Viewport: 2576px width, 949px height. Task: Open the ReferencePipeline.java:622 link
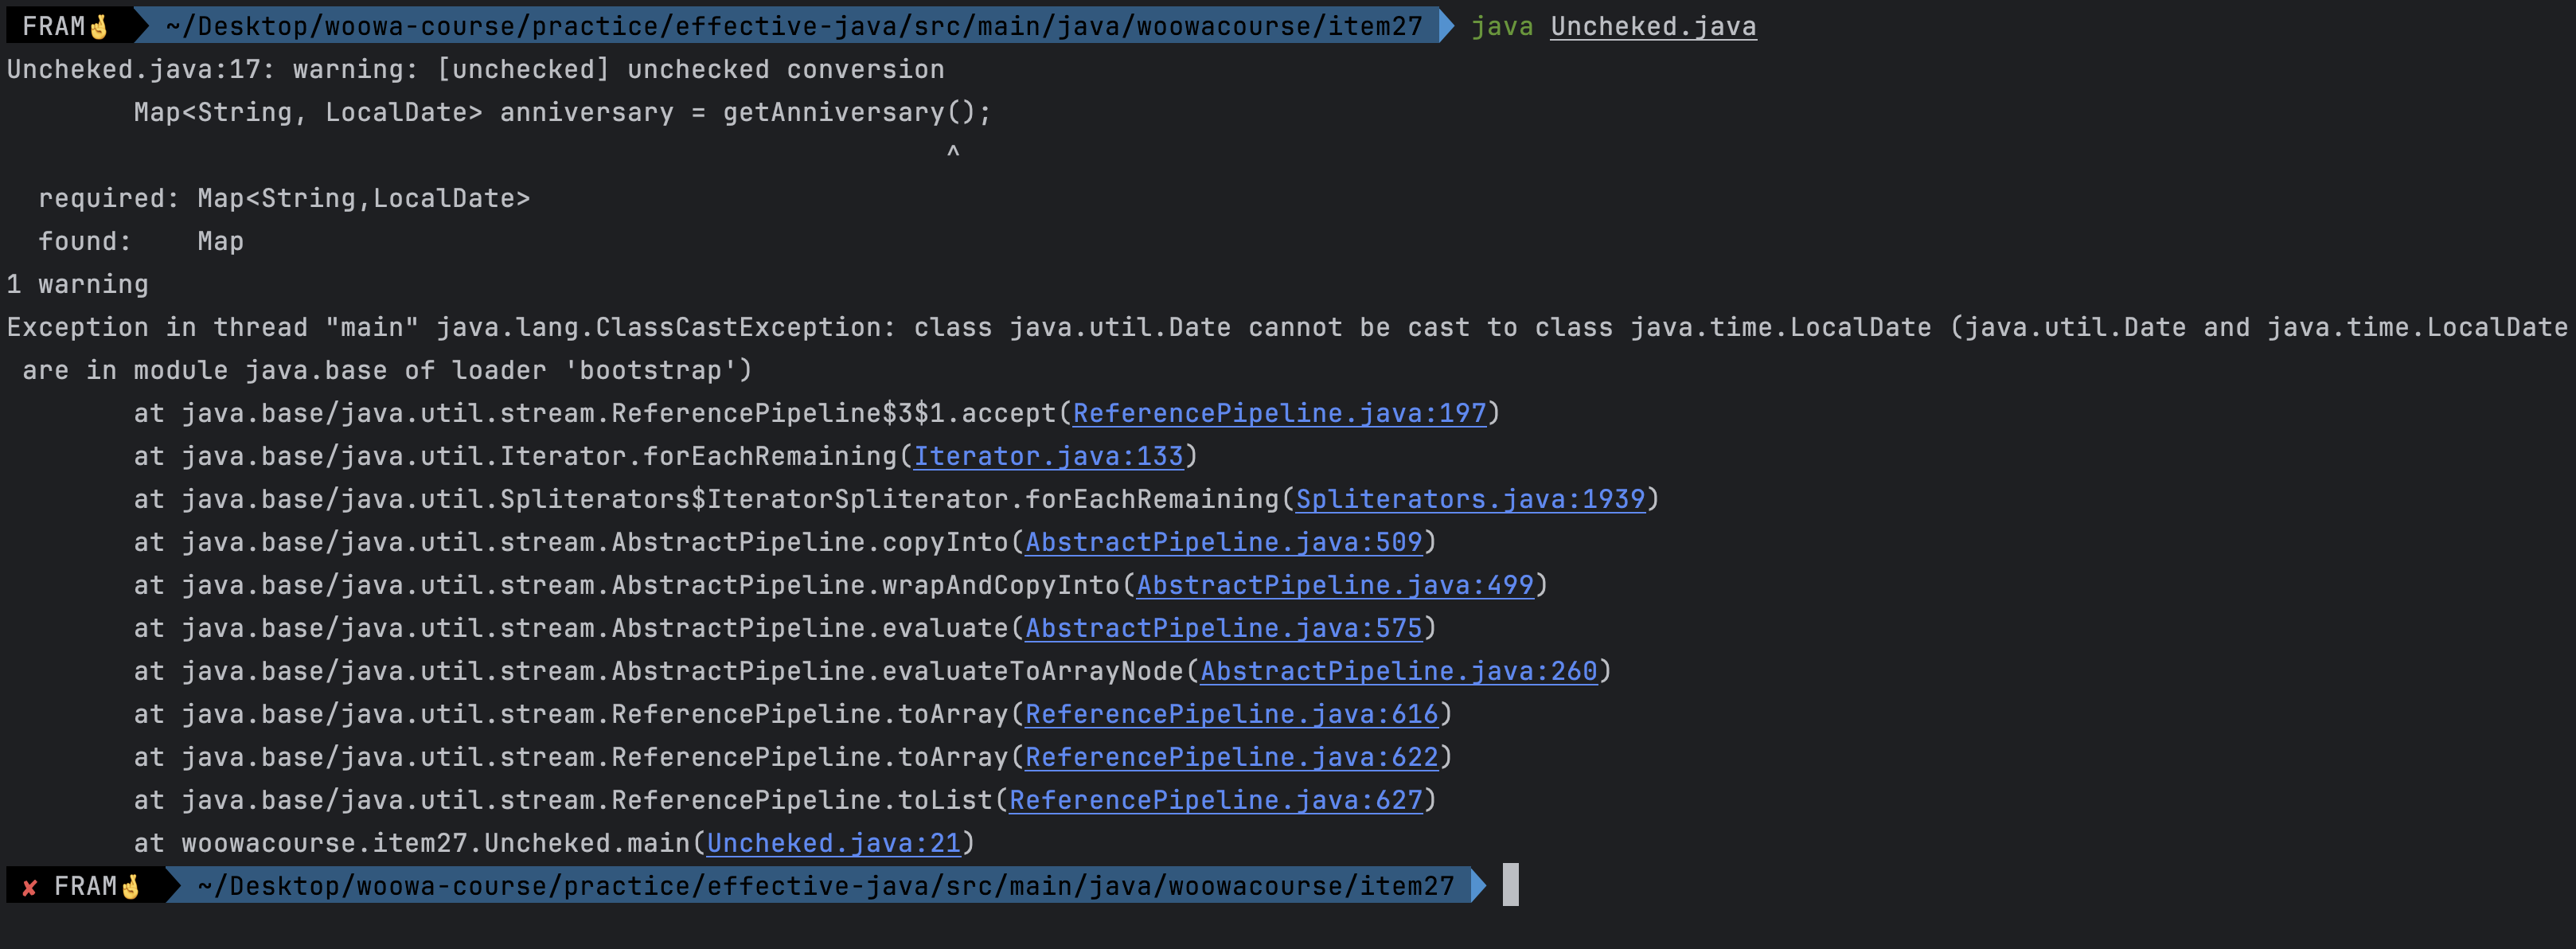point(1231,757)
